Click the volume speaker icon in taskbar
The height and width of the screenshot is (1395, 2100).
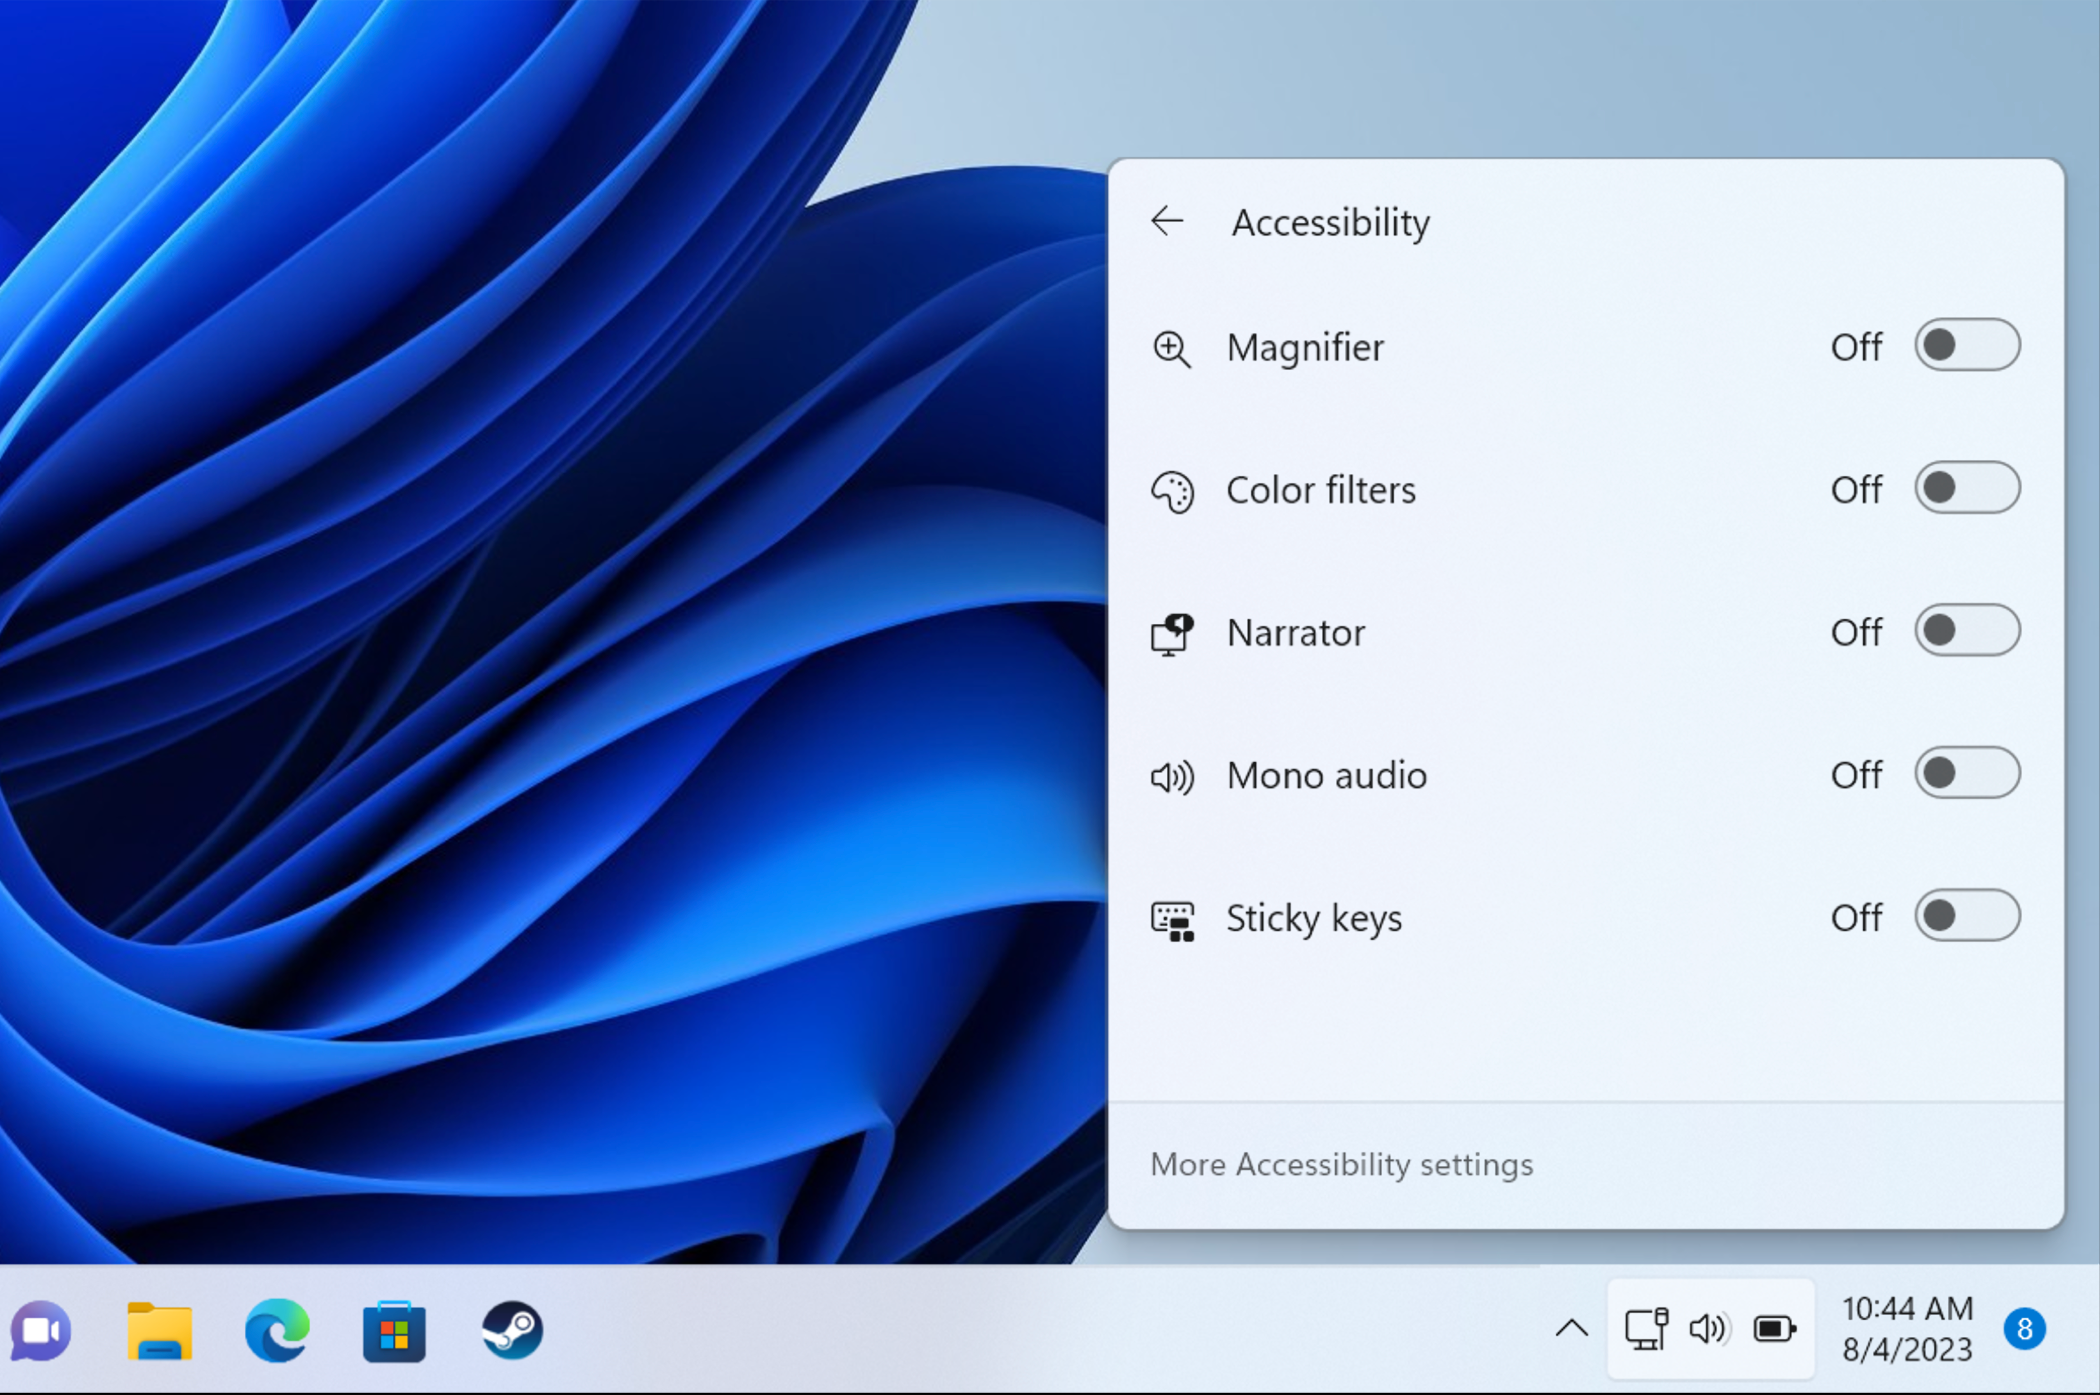(1708, 1329)
